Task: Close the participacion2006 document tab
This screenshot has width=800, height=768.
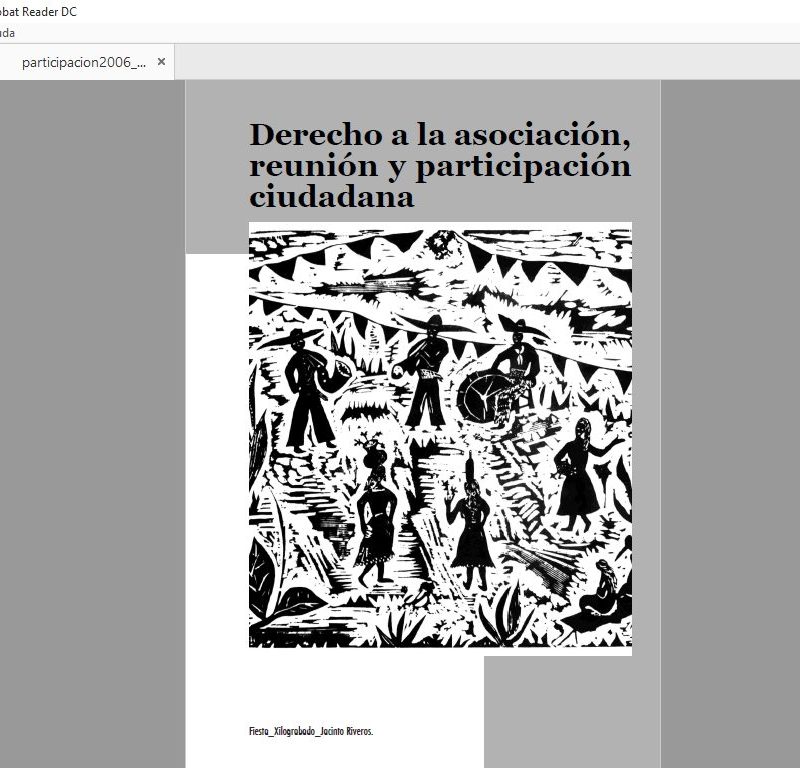Action: (x=161, y=62)
